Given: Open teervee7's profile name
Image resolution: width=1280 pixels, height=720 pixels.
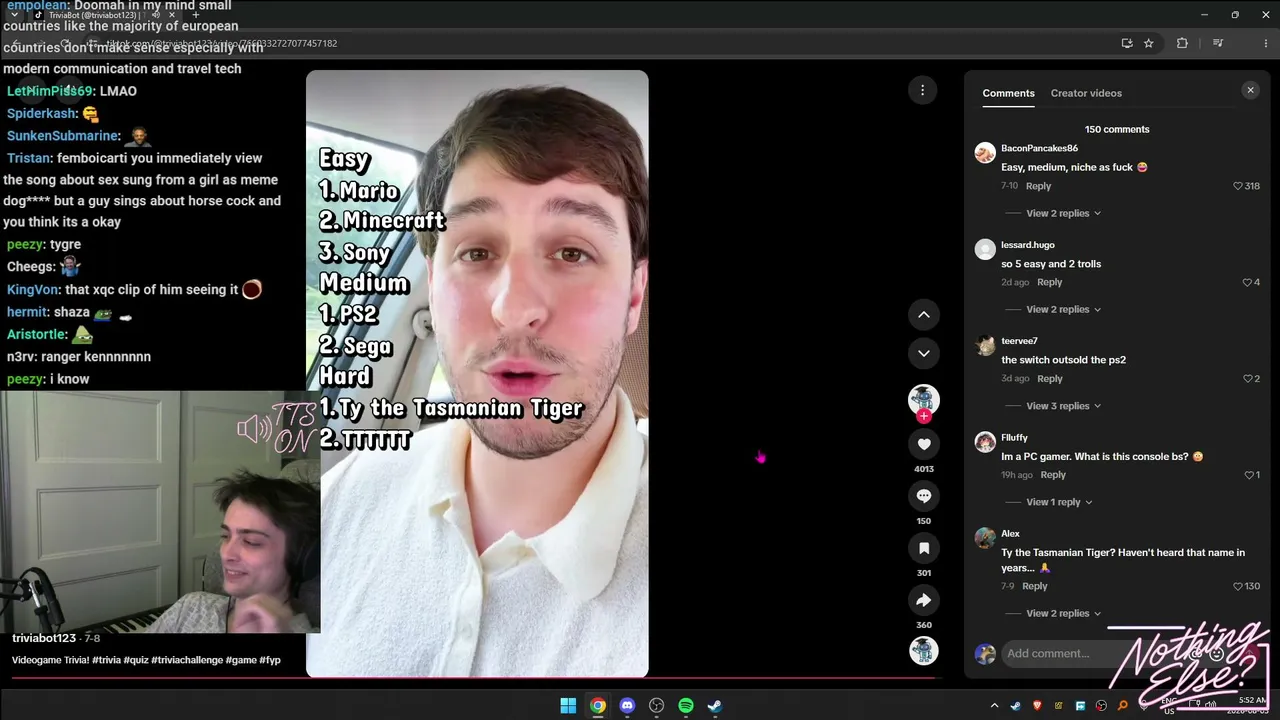Looking at the screenshot, I should point(1019,341).
